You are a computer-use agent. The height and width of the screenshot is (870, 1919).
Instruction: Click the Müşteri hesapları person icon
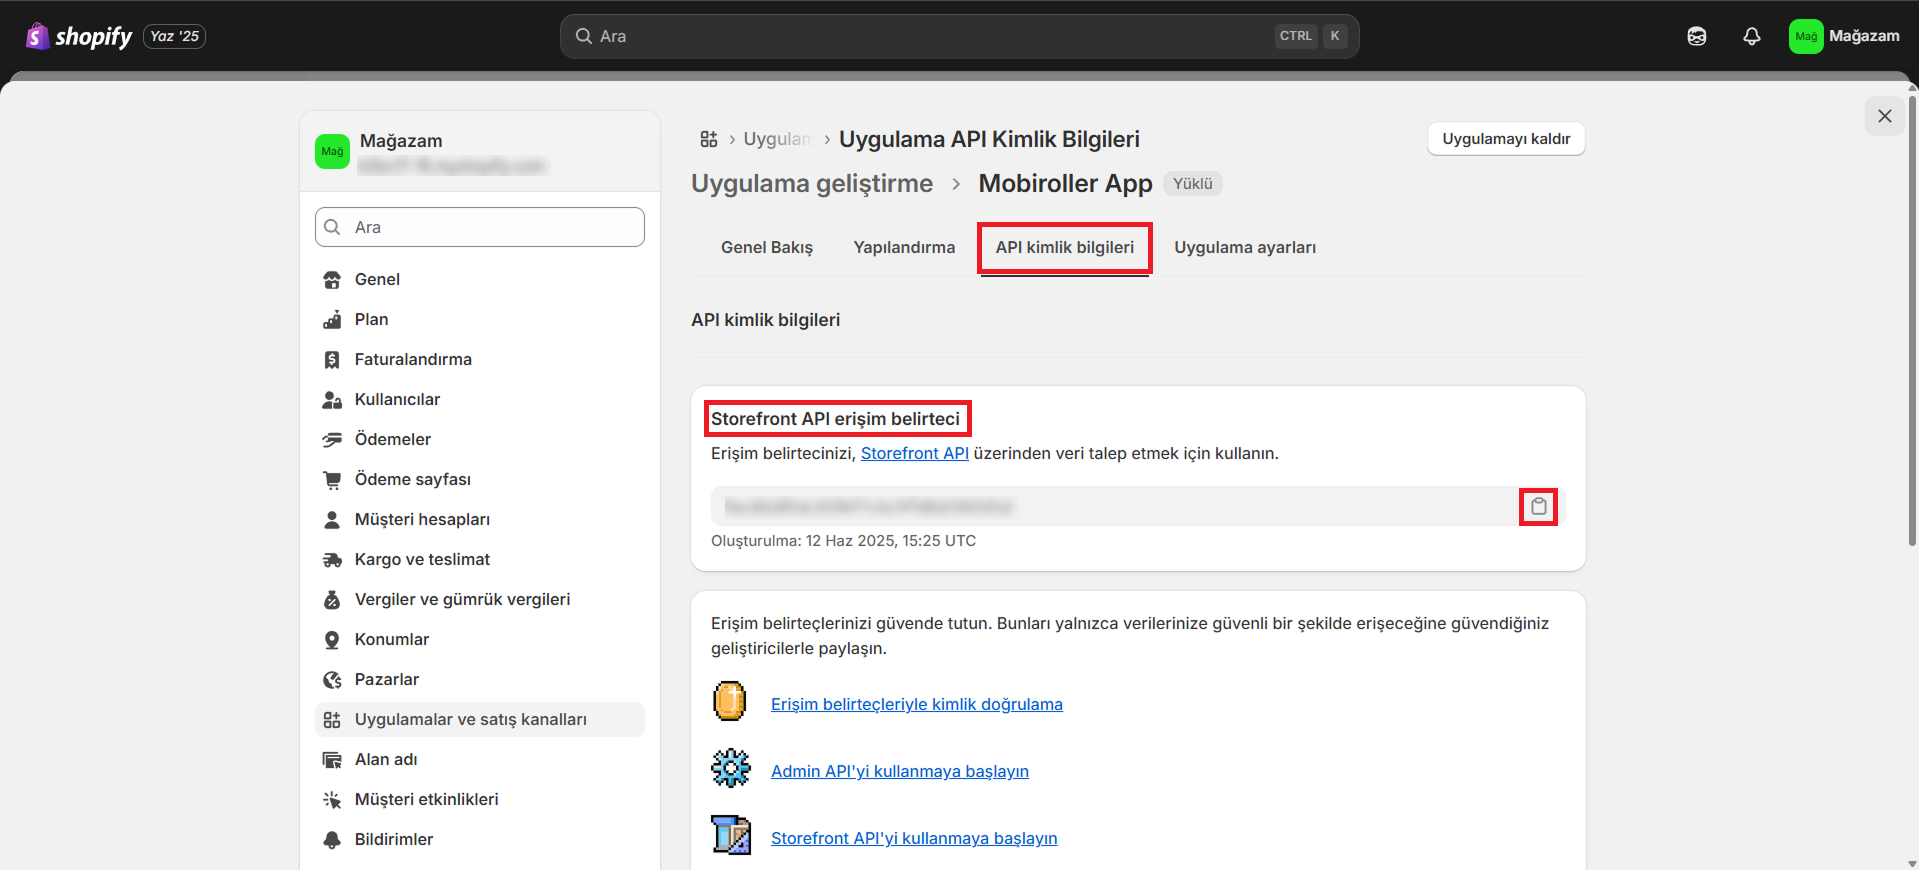coord(332,520)
